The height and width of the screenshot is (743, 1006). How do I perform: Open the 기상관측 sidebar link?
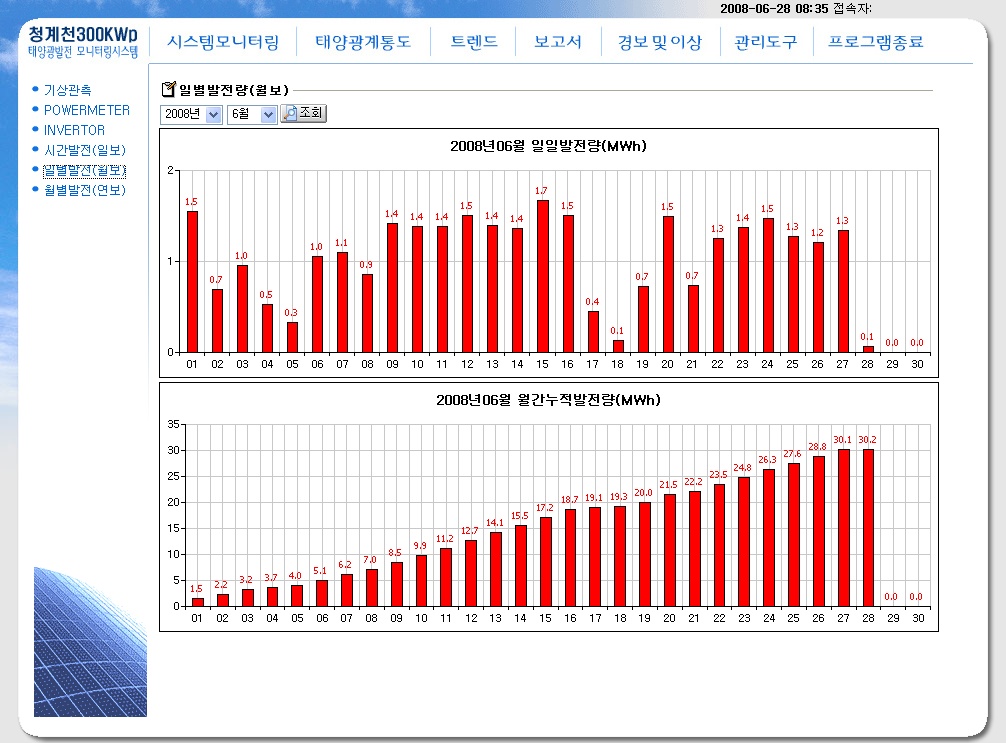click(67, 90)
